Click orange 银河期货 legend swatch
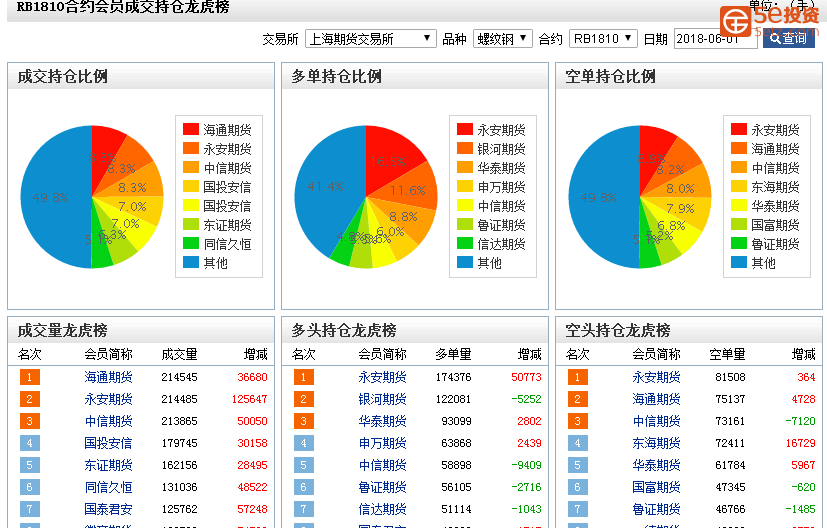 click(465, 148)
